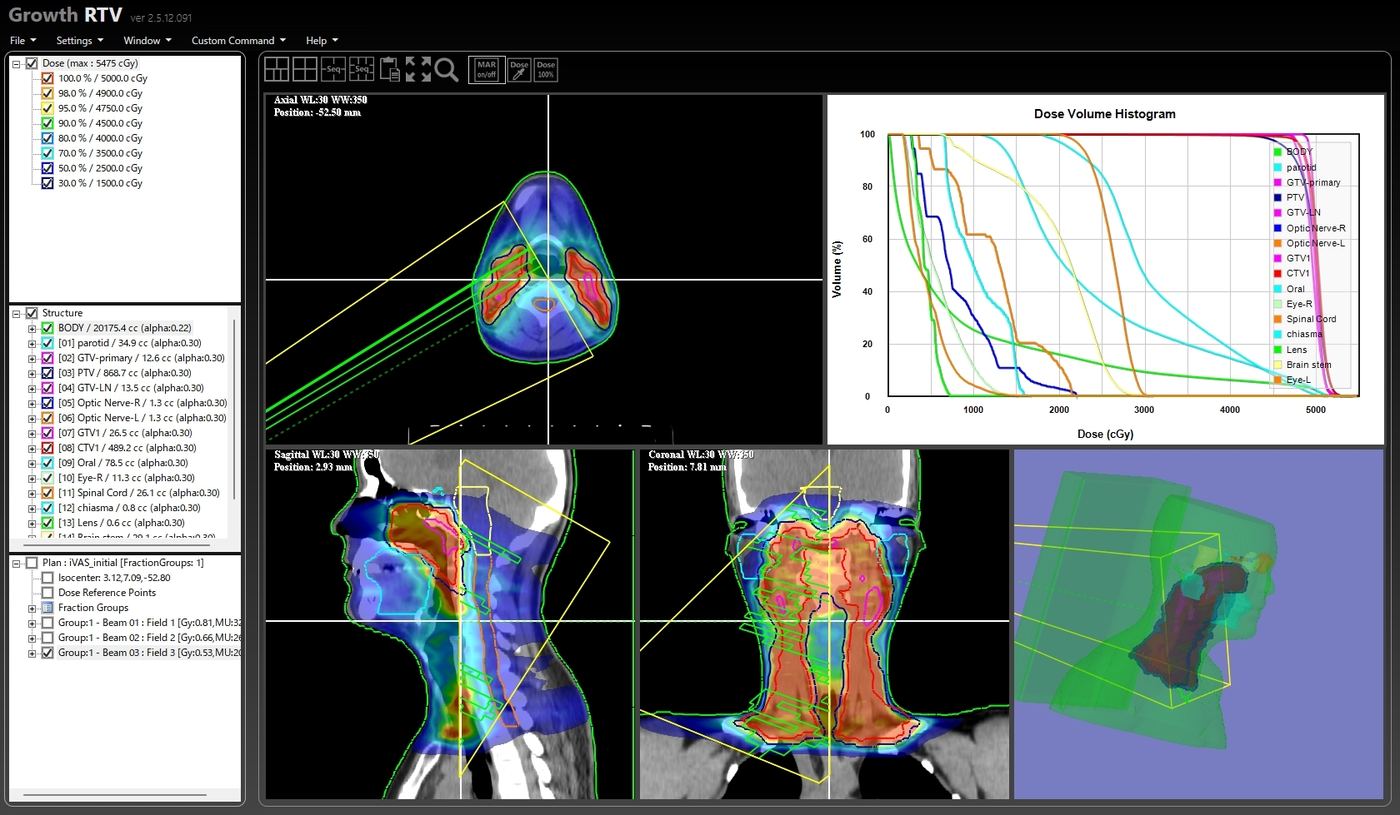The height and width of the screenshot is (815, 1400).
Task: Switch to the 2x2 grid layout
Action: coord(304,69)
